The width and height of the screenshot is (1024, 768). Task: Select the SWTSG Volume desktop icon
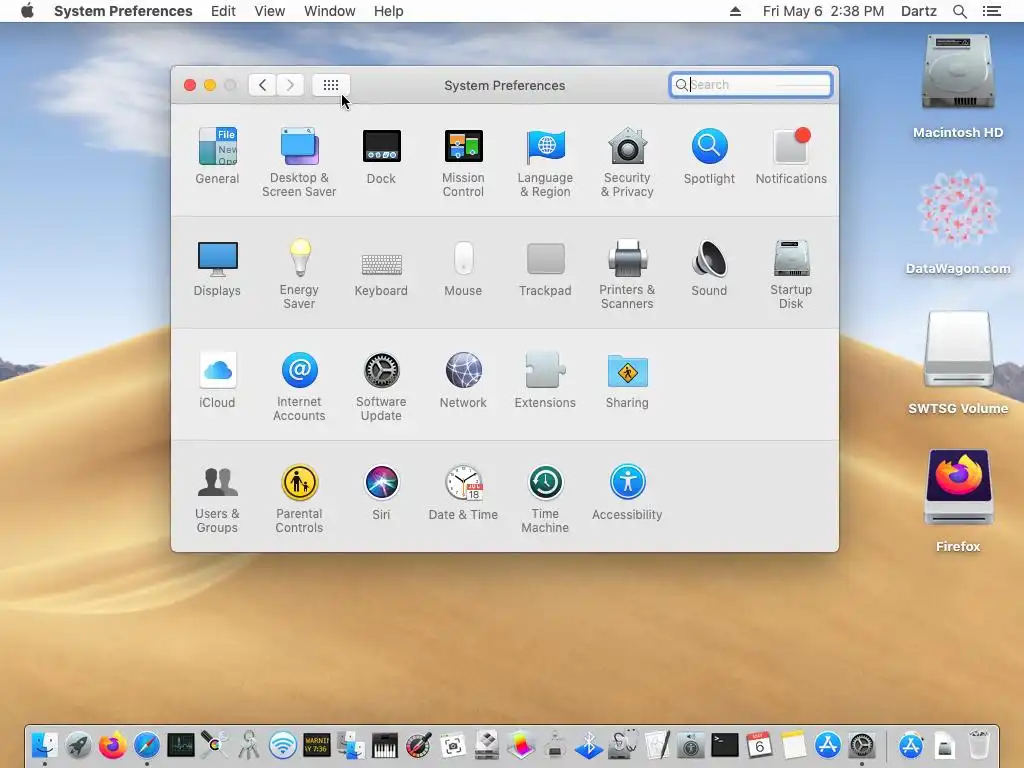pos(958,363)
